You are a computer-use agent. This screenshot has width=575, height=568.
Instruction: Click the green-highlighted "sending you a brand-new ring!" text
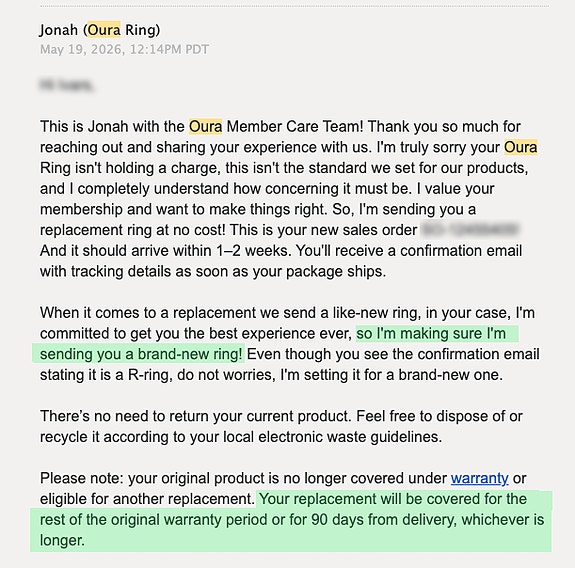(x=141, y=354)
